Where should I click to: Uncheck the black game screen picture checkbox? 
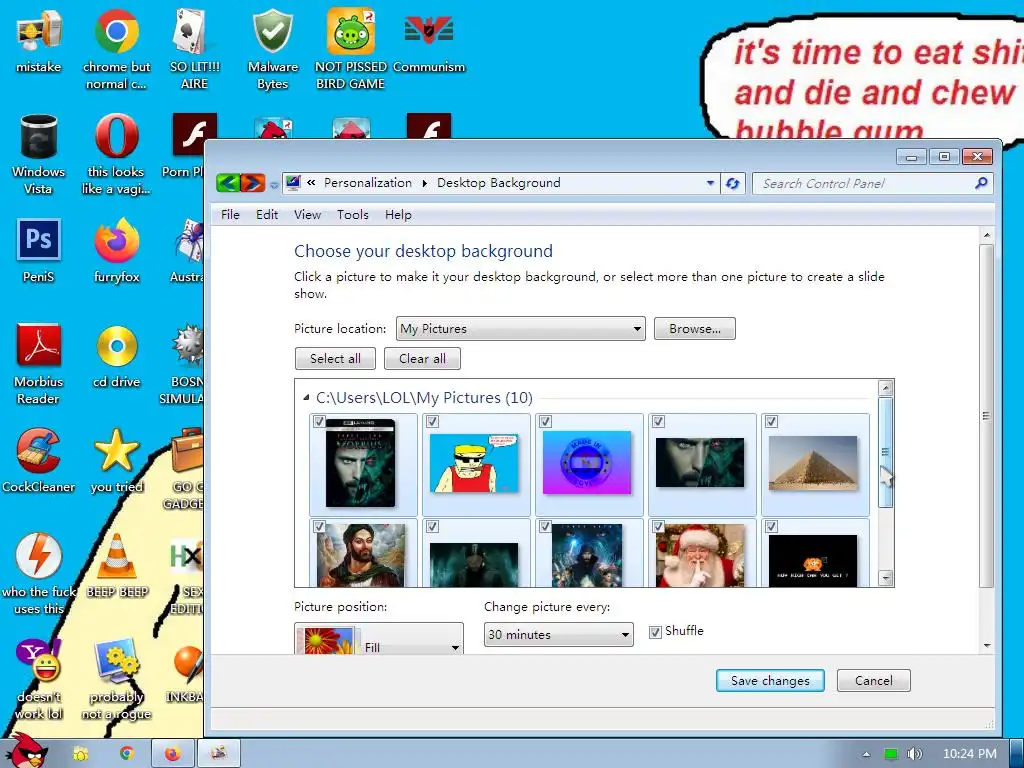coord(771,527)
